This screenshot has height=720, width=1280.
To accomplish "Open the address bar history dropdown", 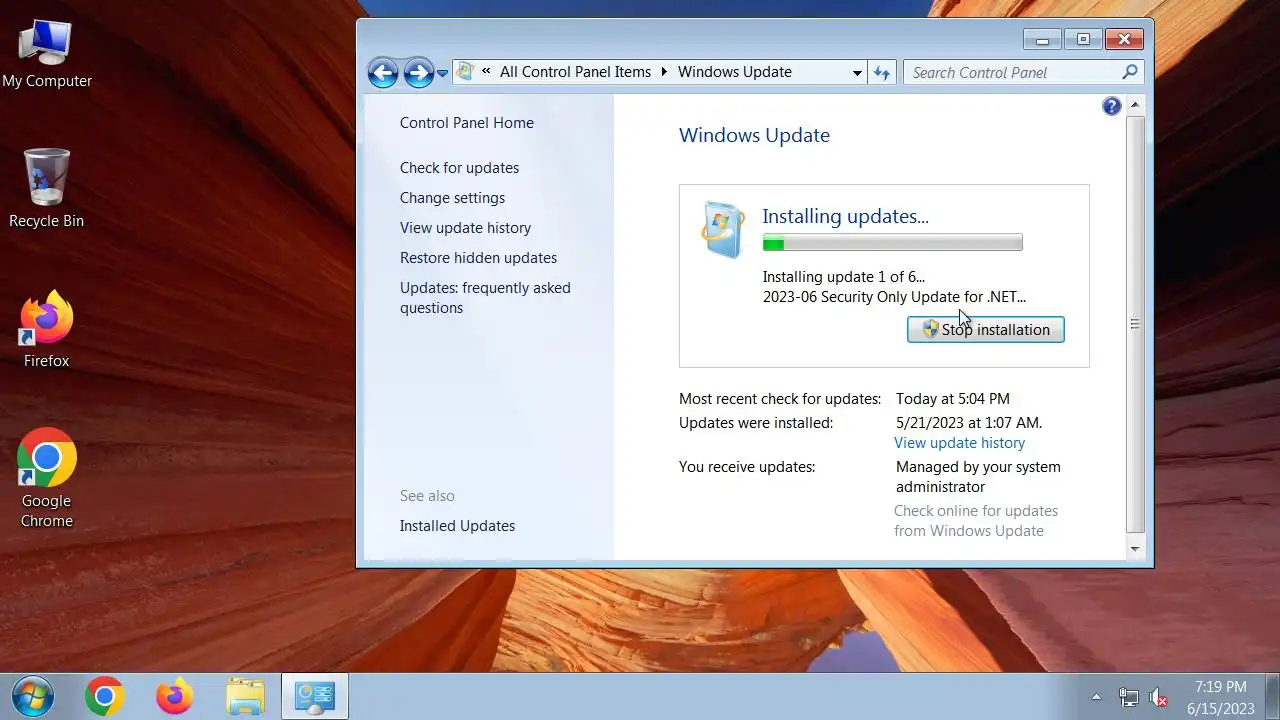I will (857, 72).
